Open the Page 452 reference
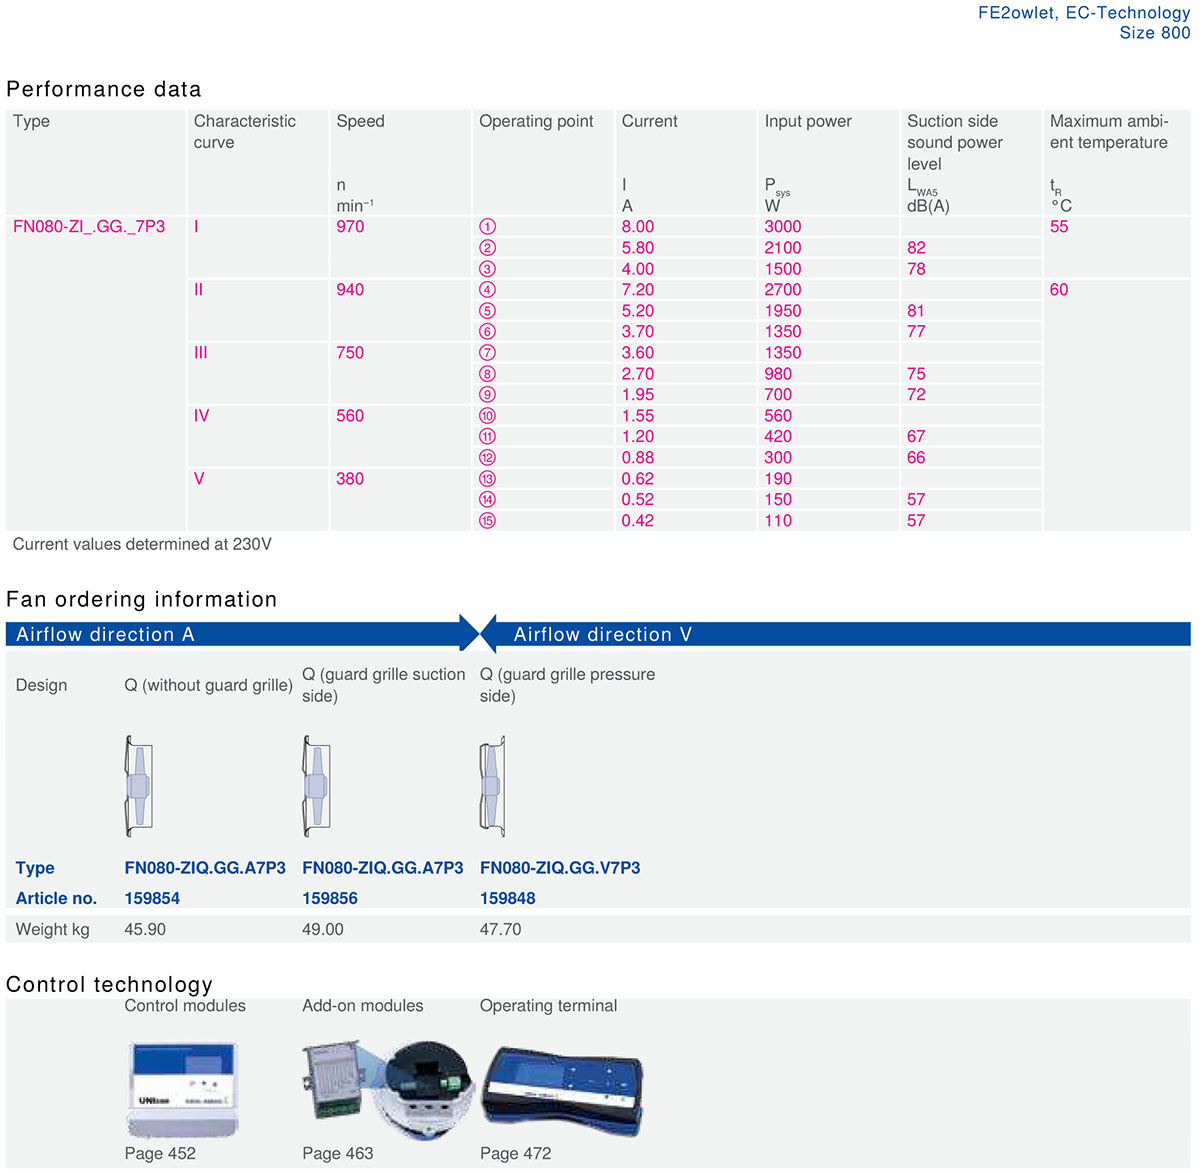 (x=160, y=1153)
